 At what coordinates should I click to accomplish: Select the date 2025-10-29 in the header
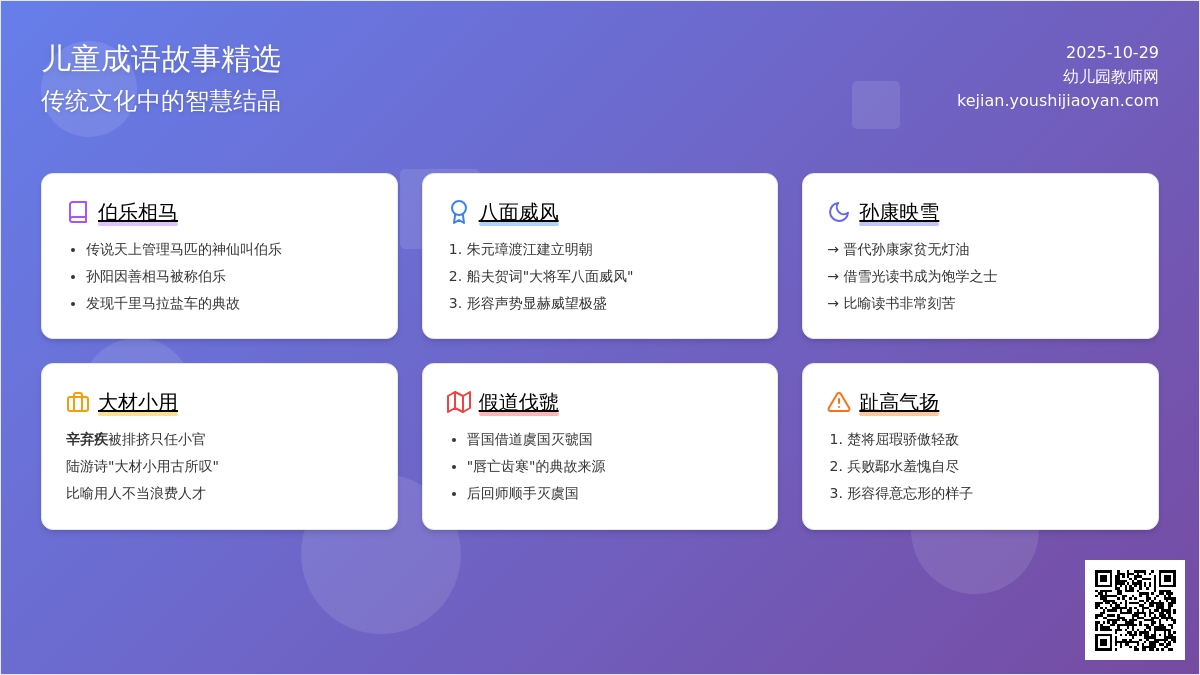pyautogui.click(x=1112, y=51)
